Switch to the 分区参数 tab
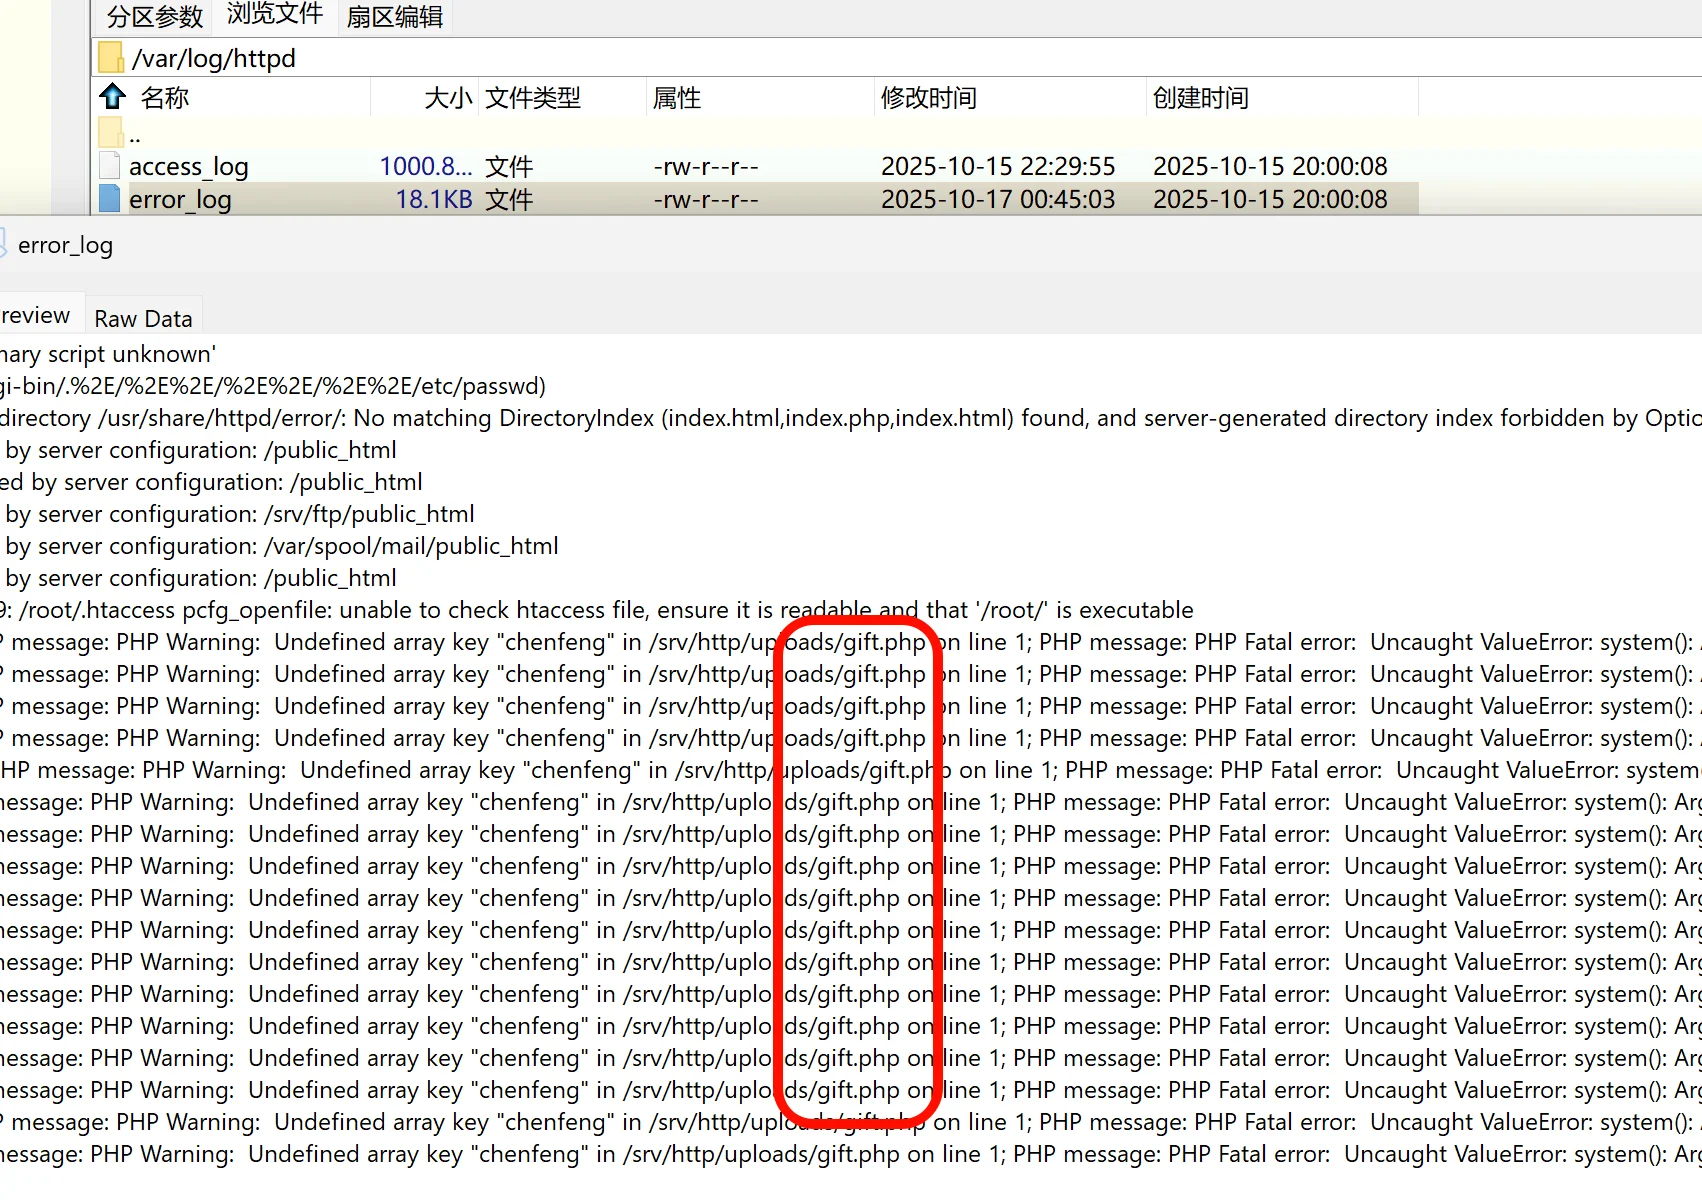The image size is (1702, 1200). point(154,17)
